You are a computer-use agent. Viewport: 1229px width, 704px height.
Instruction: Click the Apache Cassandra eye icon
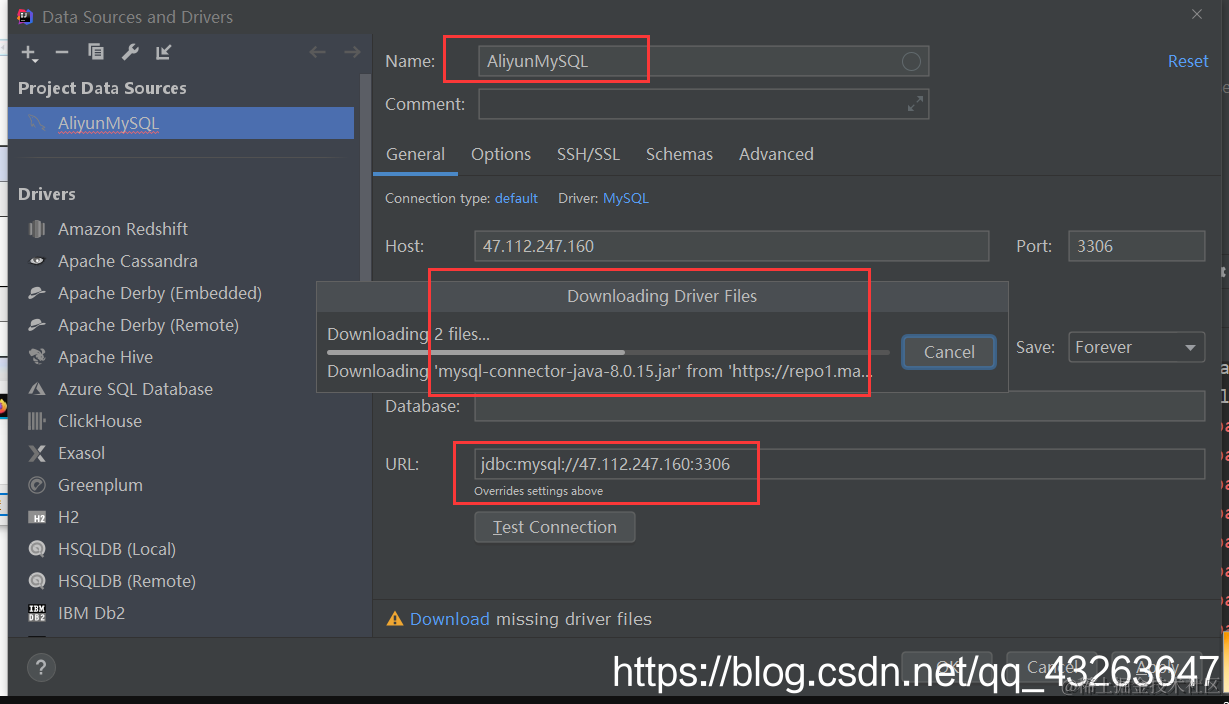[37, 261]
